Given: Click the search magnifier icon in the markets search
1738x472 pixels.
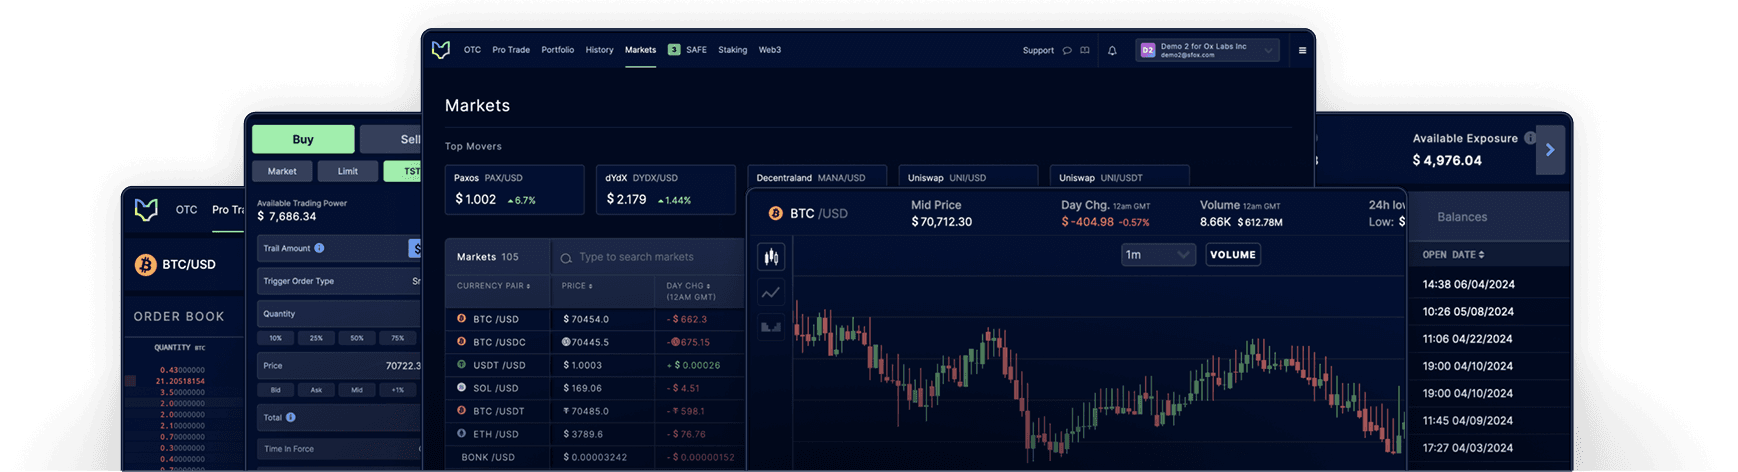Looking at the screenshot, I should [566, 258].
